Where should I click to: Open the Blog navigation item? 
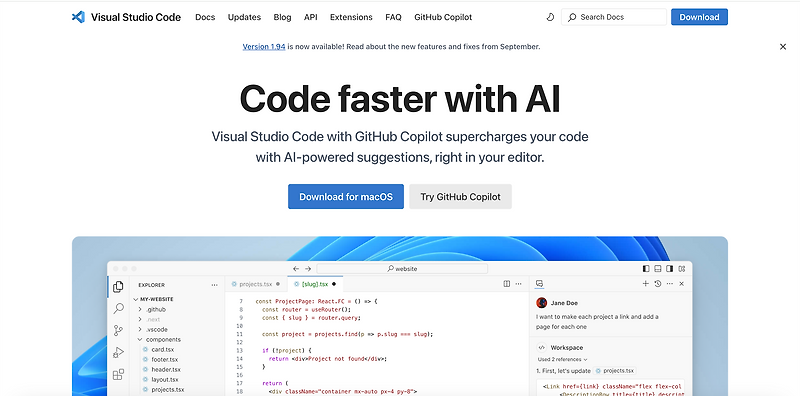coord(282,17)
